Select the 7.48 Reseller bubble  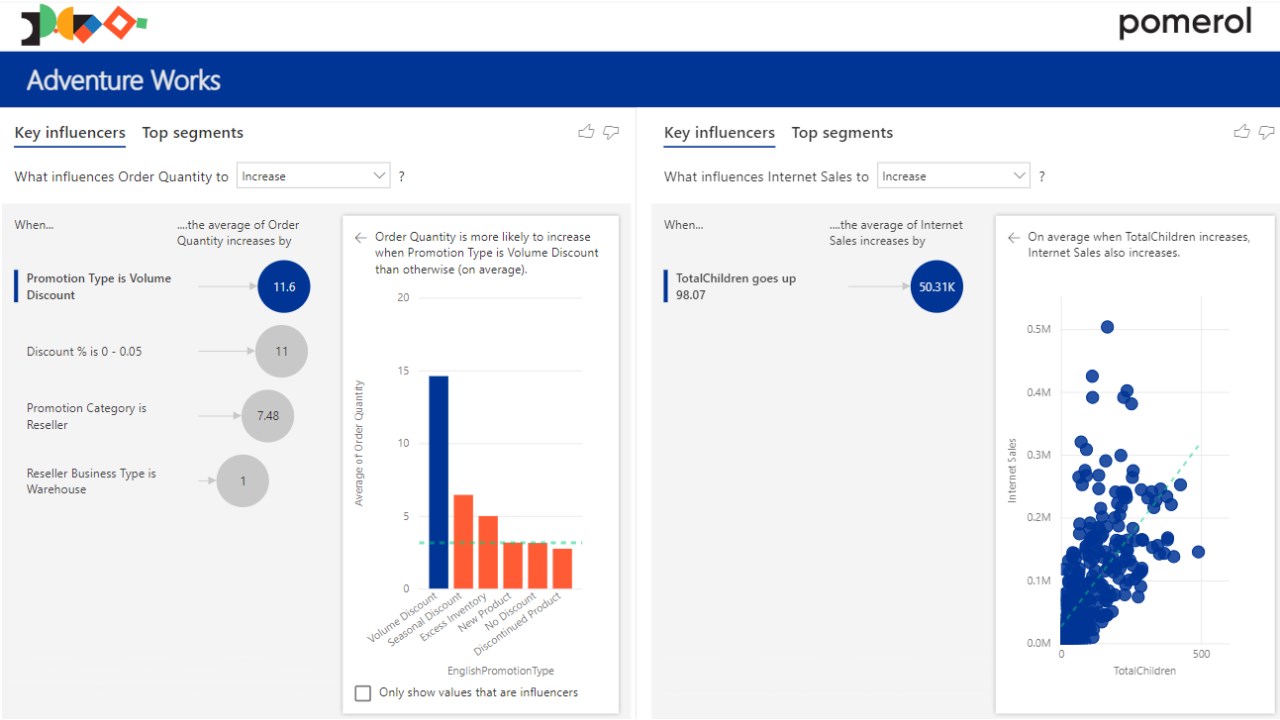268,416
